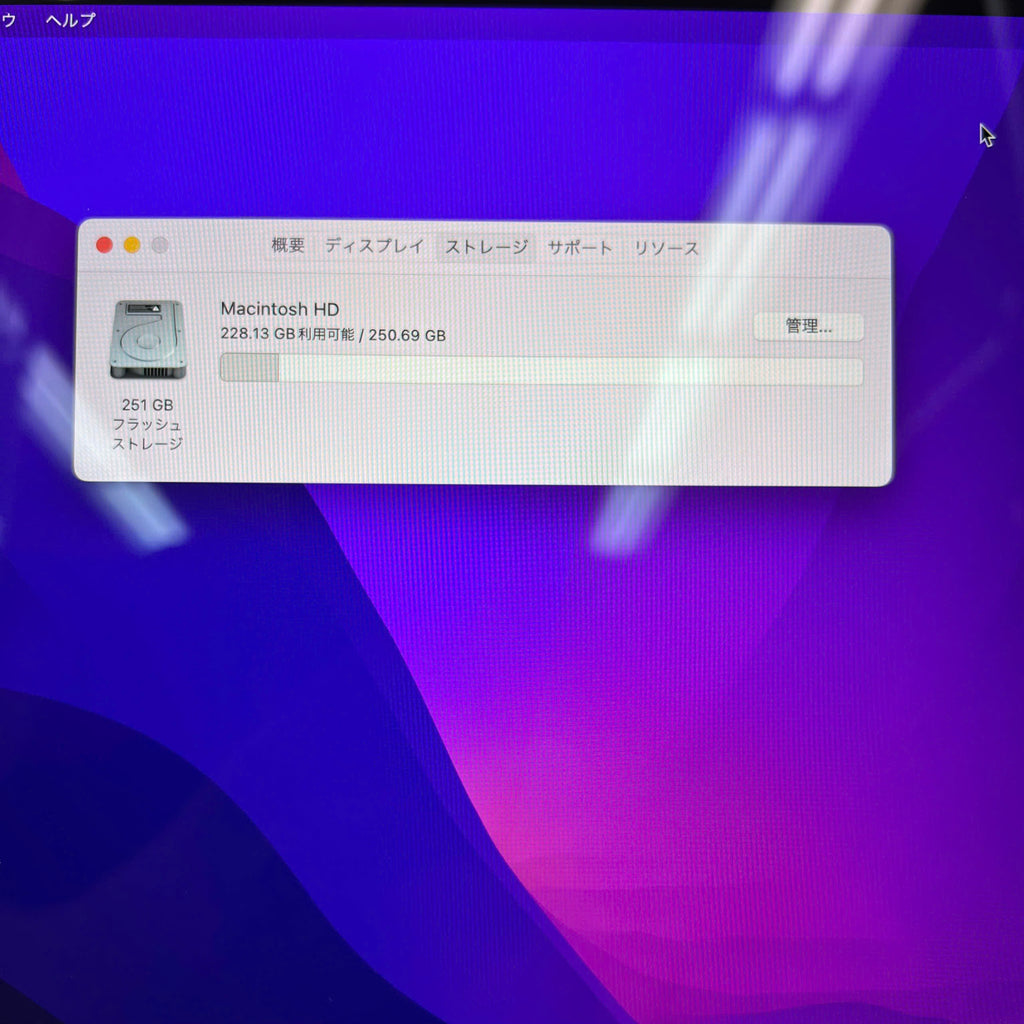The height and width of the screenshot is (1024, 1024).
Task: Open the ヘルプ menu in menu bar
Action: 71,20
